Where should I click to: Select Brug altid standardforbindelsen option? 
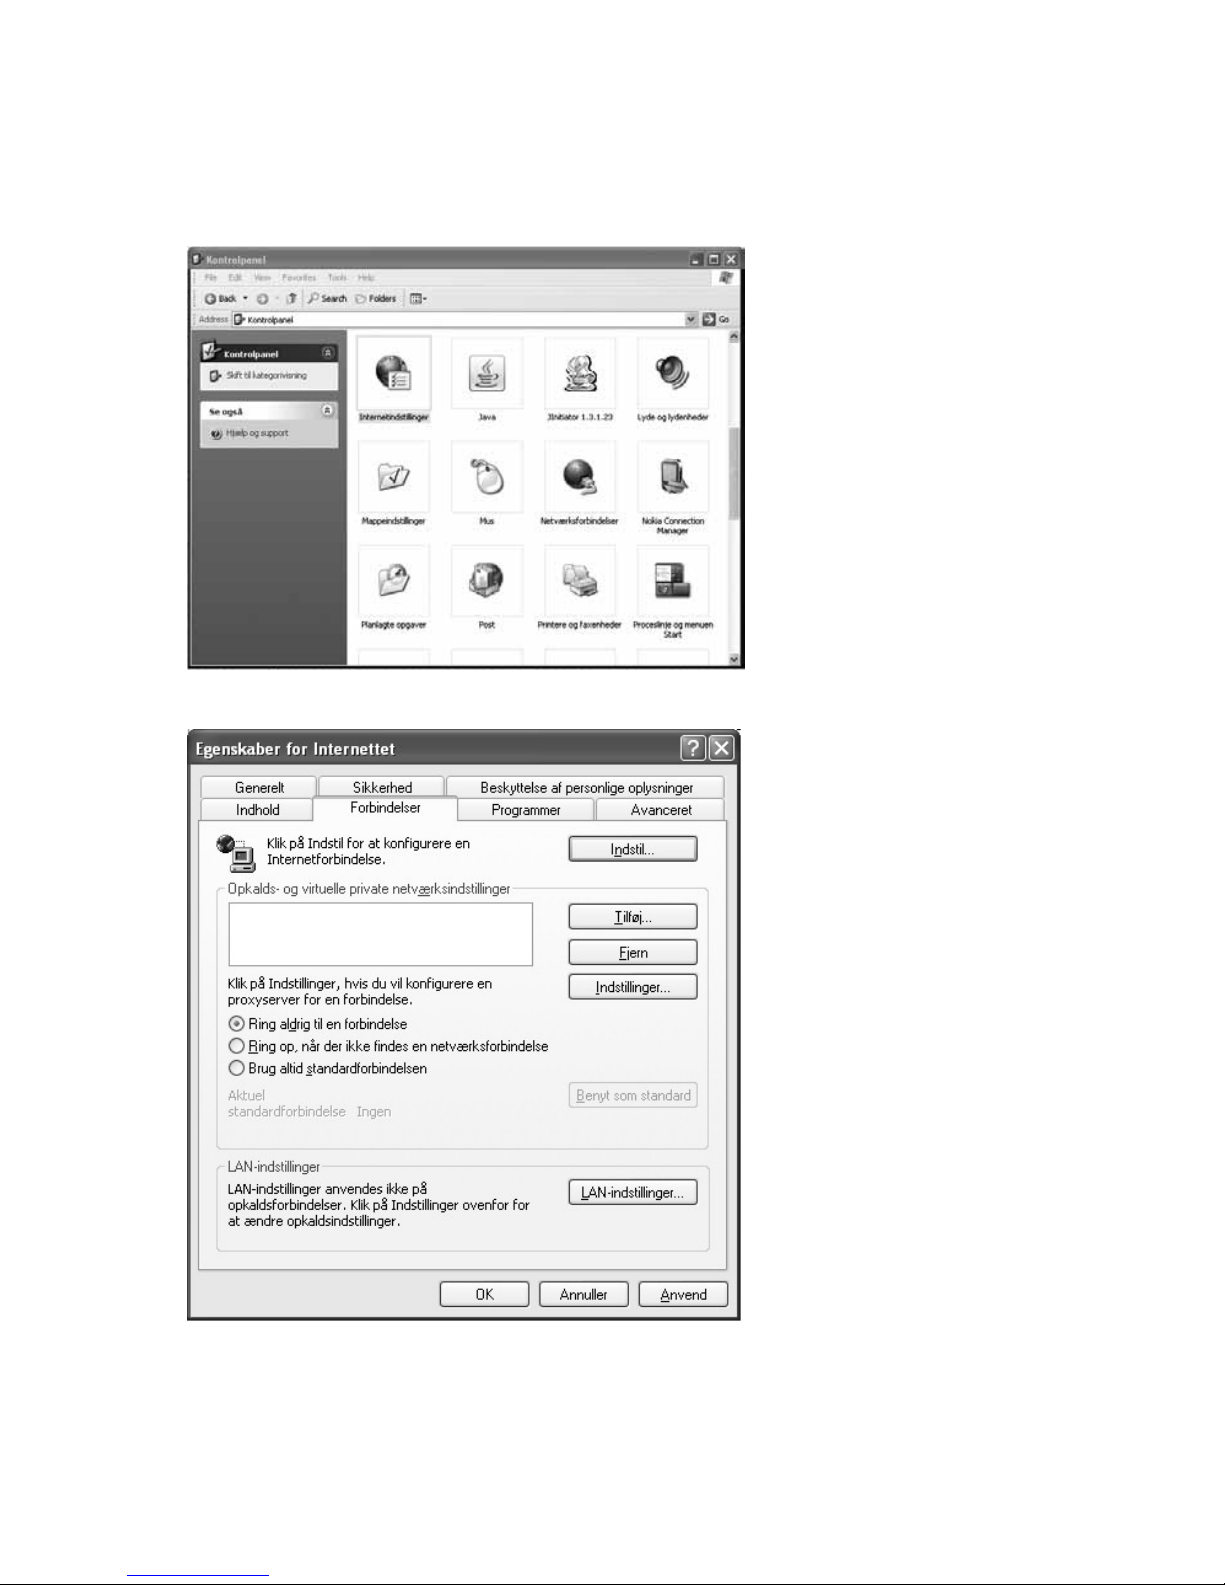[x=328, y=1068]
